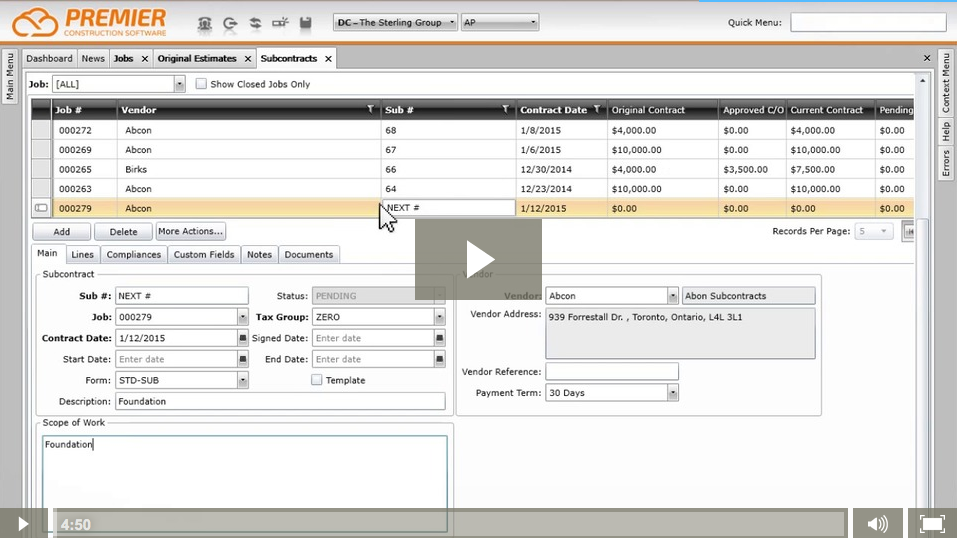The image size is (957, 538).
Task: Select the row for job 000265 Birks
Action: click(473, 169)
